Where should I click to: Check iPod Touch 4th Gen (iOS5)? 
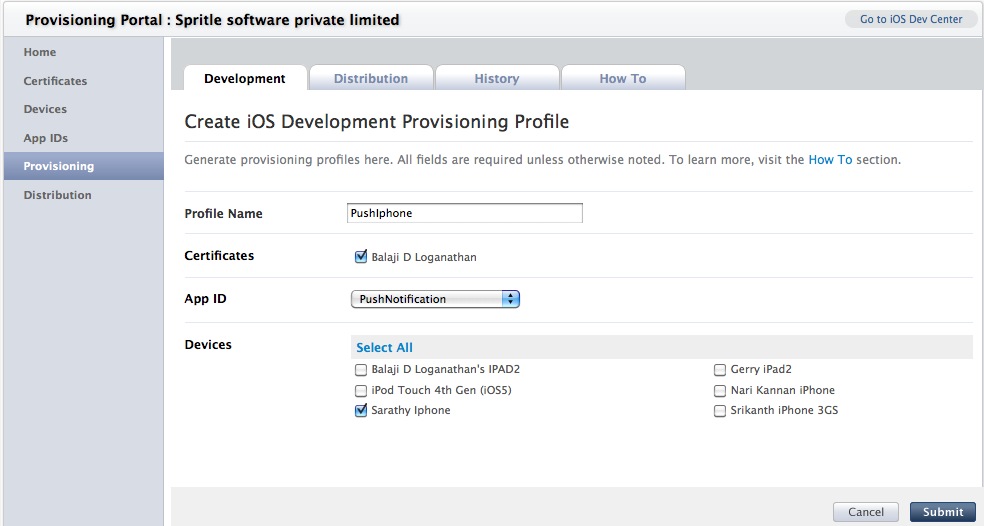[361, 390]
